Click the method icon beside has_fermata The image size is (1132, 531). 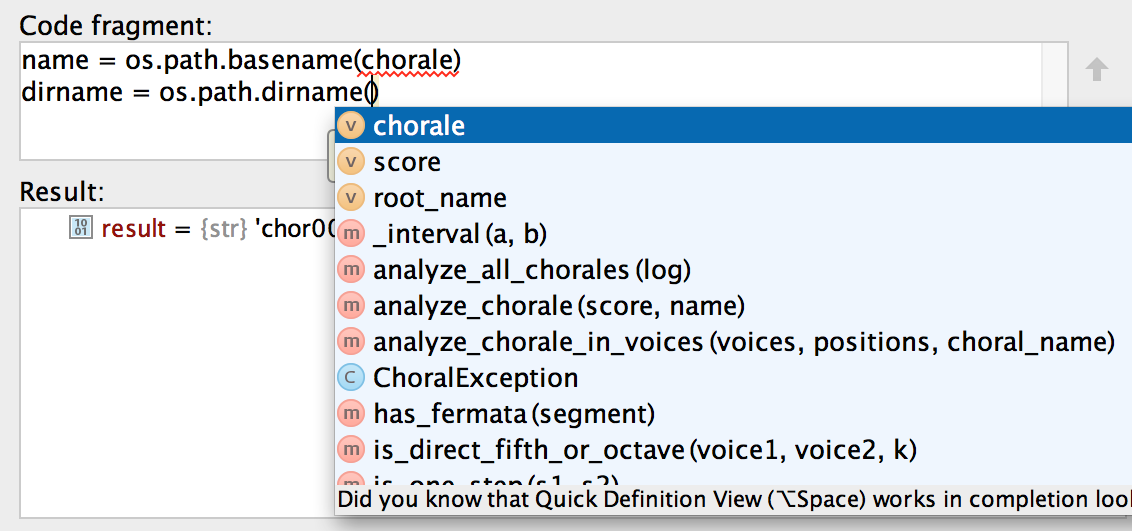(350, 414)
